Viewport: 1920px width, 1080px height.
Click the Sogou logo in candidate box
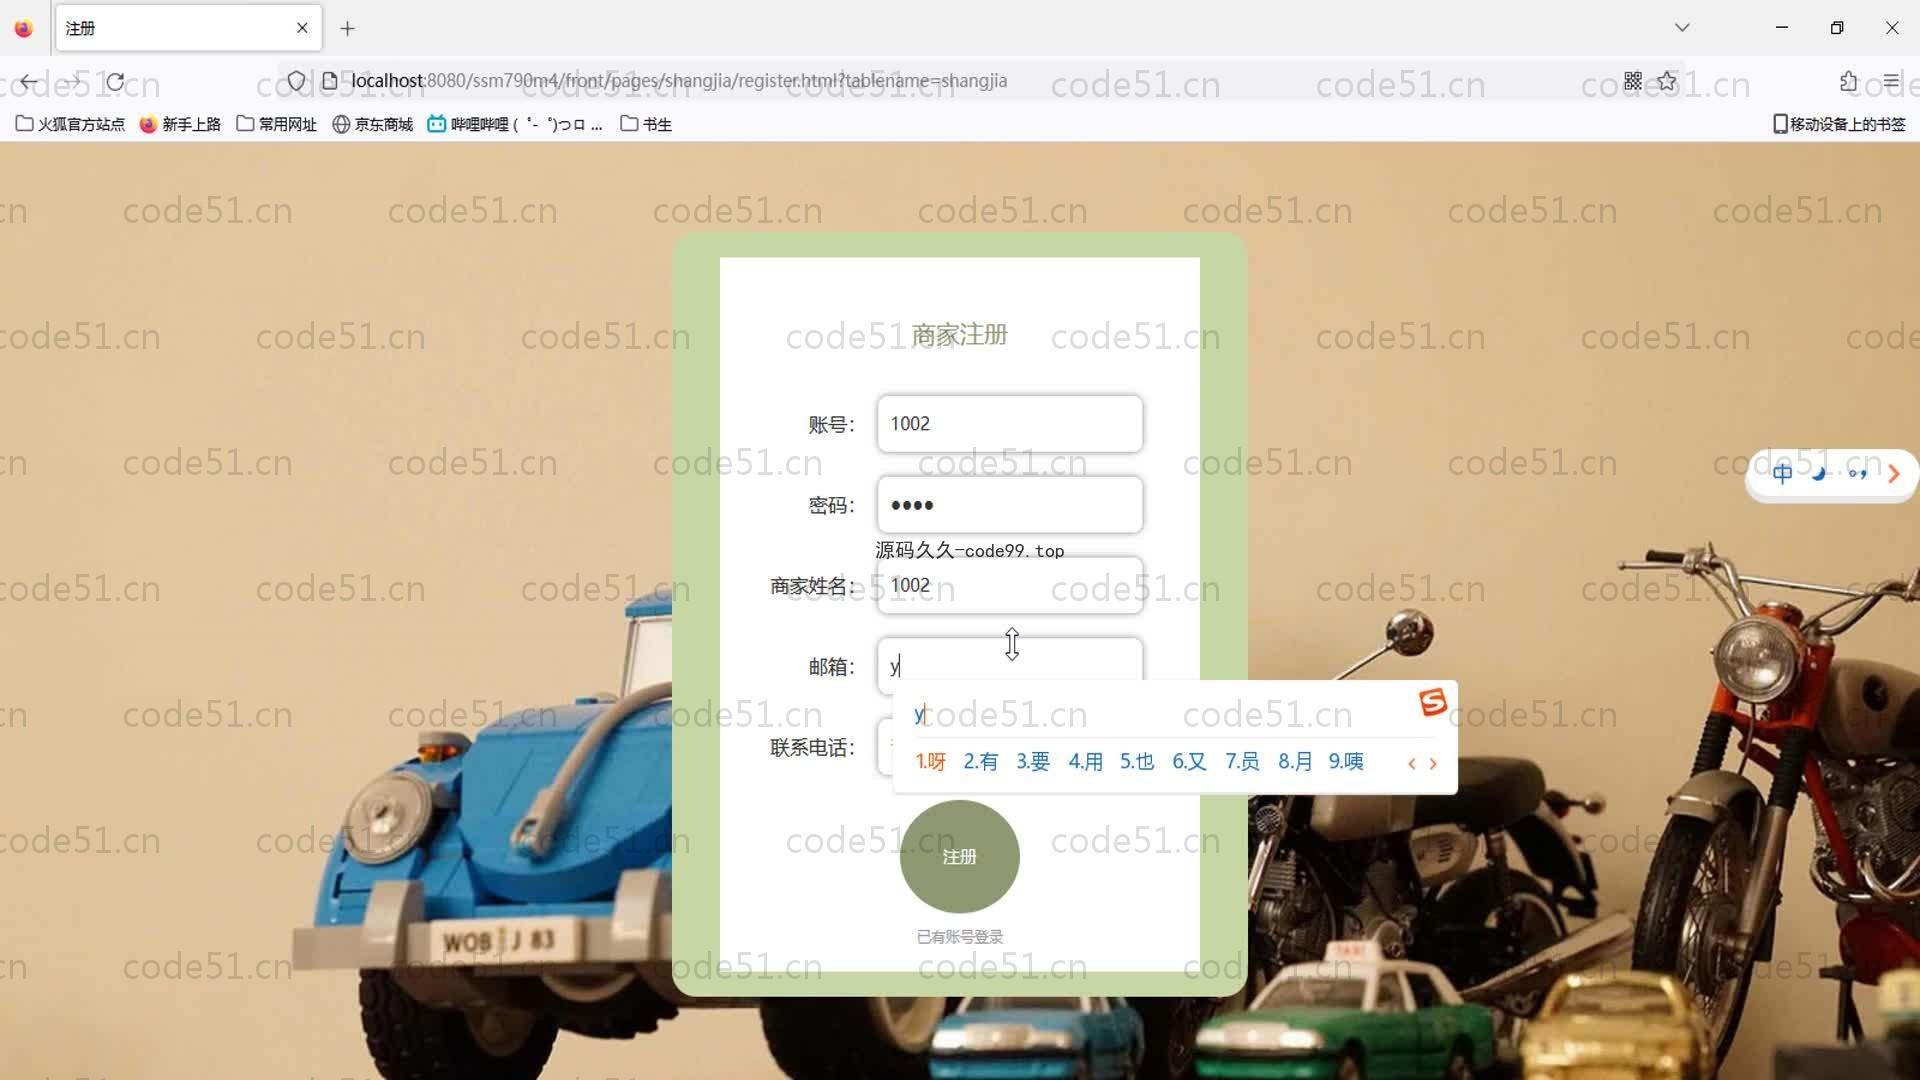(1433, 703)
